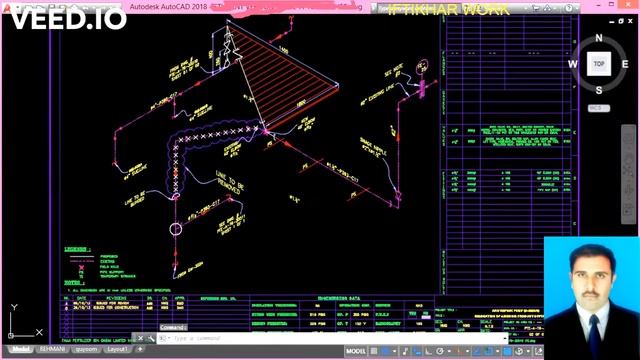Click the N compass direction on ViewCube
The image size is (640, 360).
coord(599,38)
